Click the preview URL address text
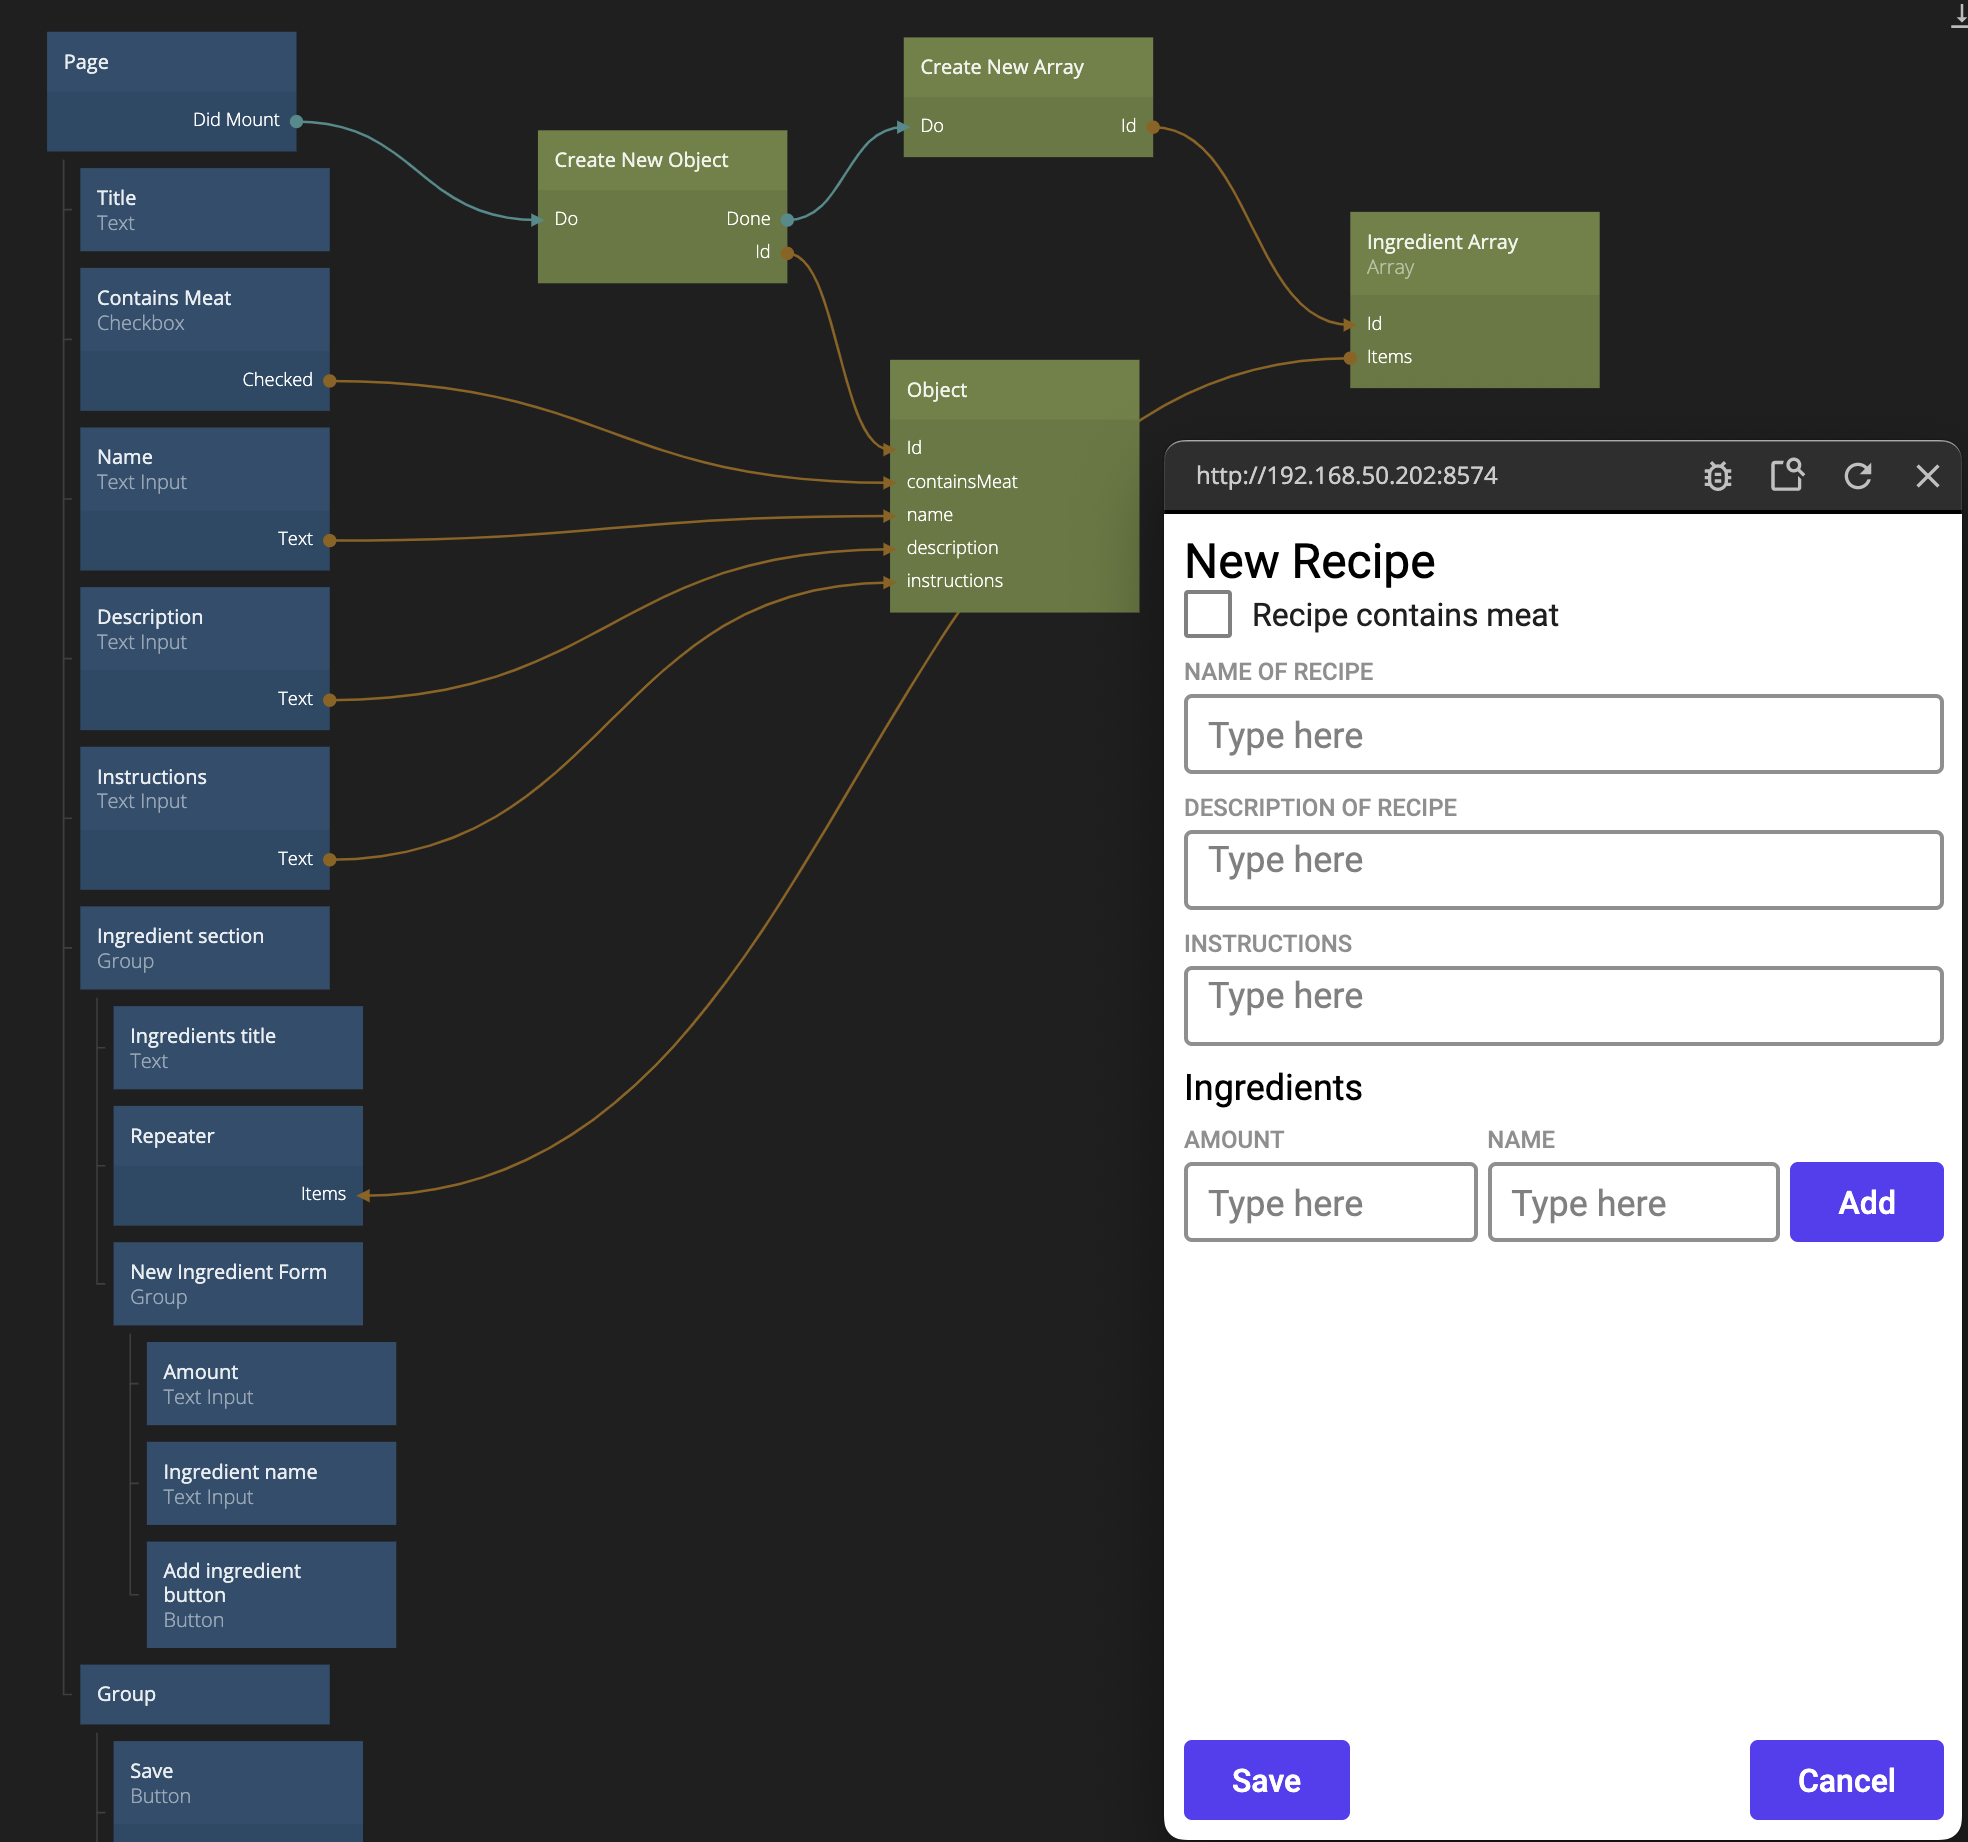The height and width of the screenshot is (1842, 1968). (x=1346, y=476)
